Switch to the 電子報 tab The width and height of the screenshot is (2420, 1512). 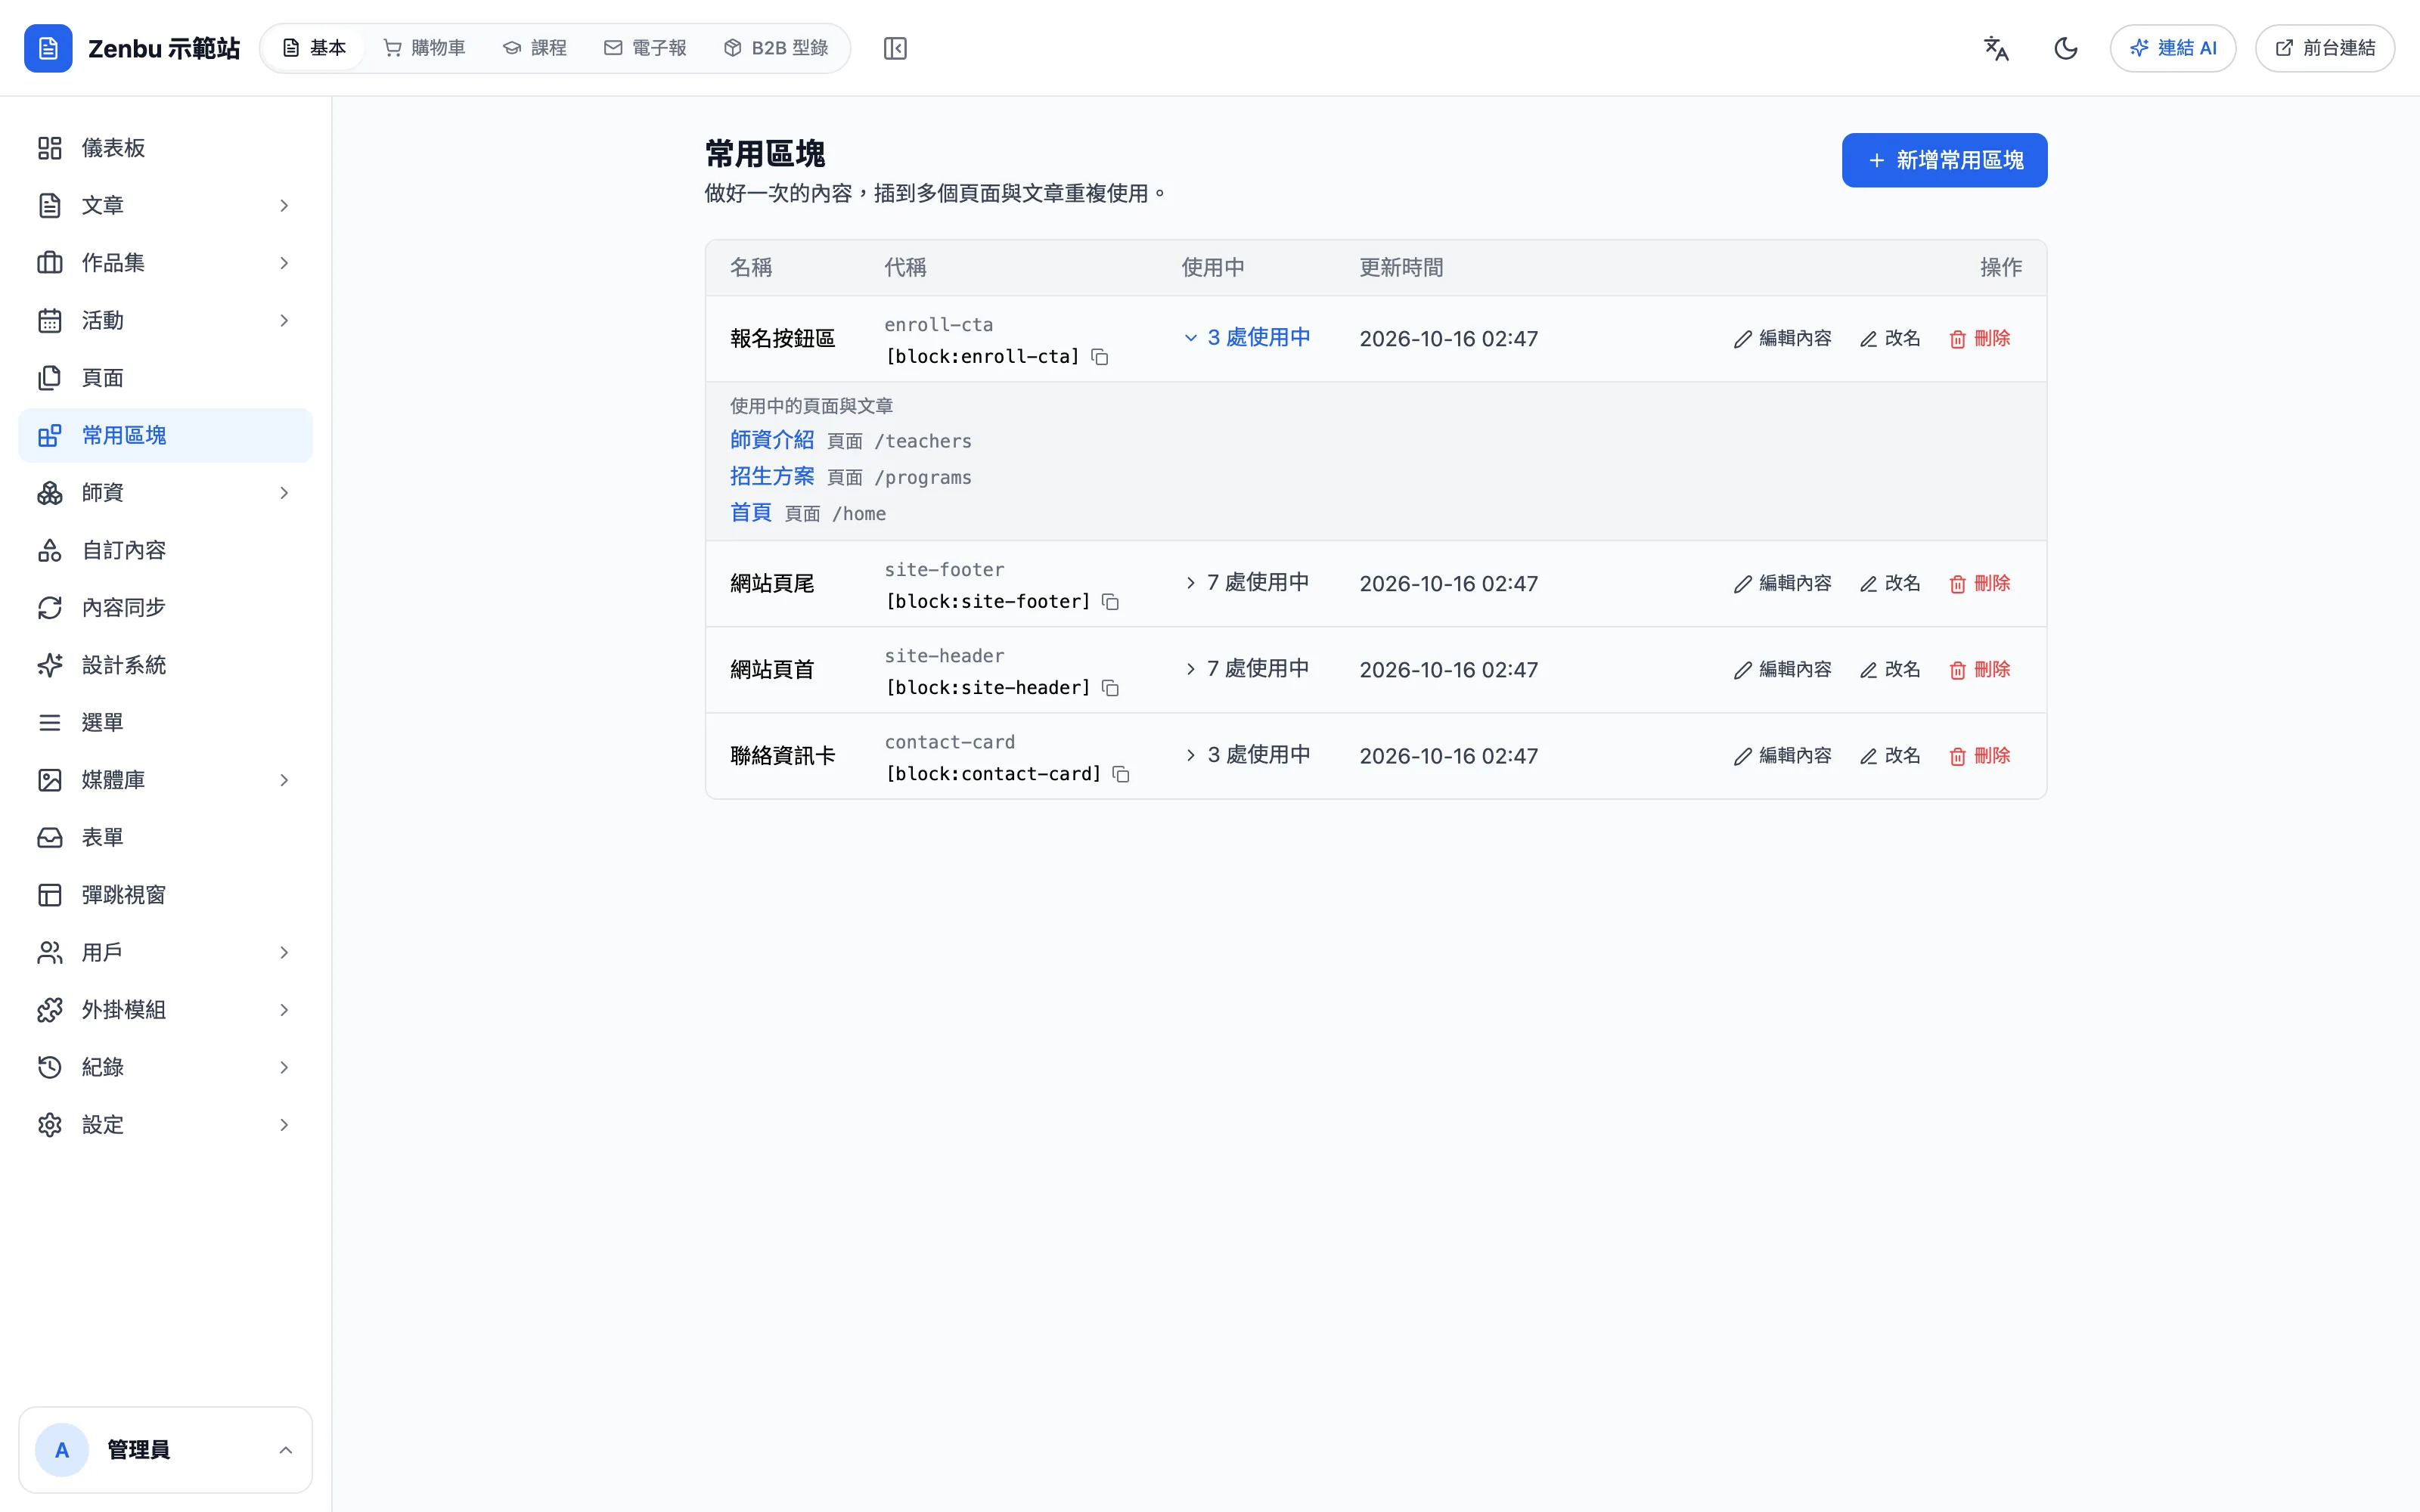[645, 48]
